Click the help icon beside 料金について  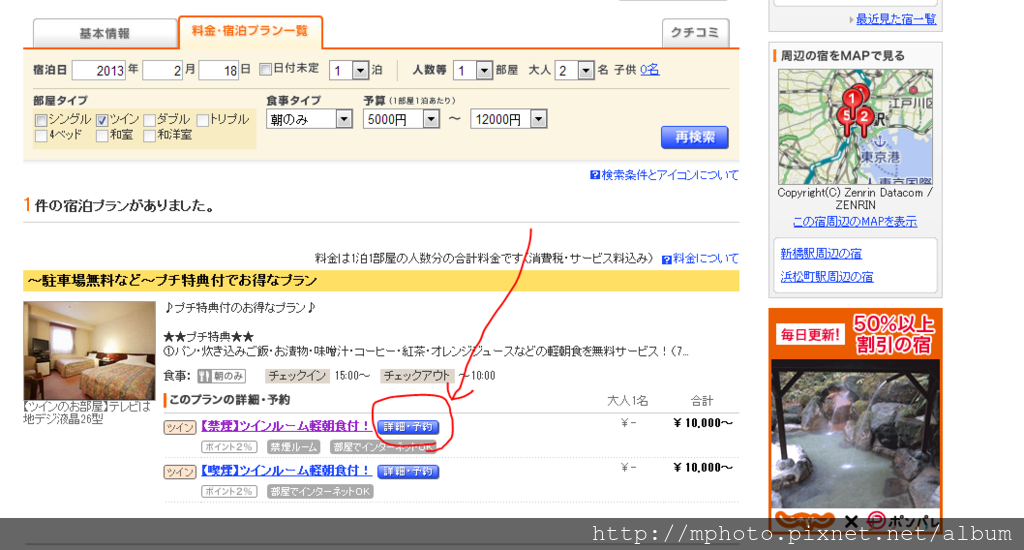coord(667,259)
